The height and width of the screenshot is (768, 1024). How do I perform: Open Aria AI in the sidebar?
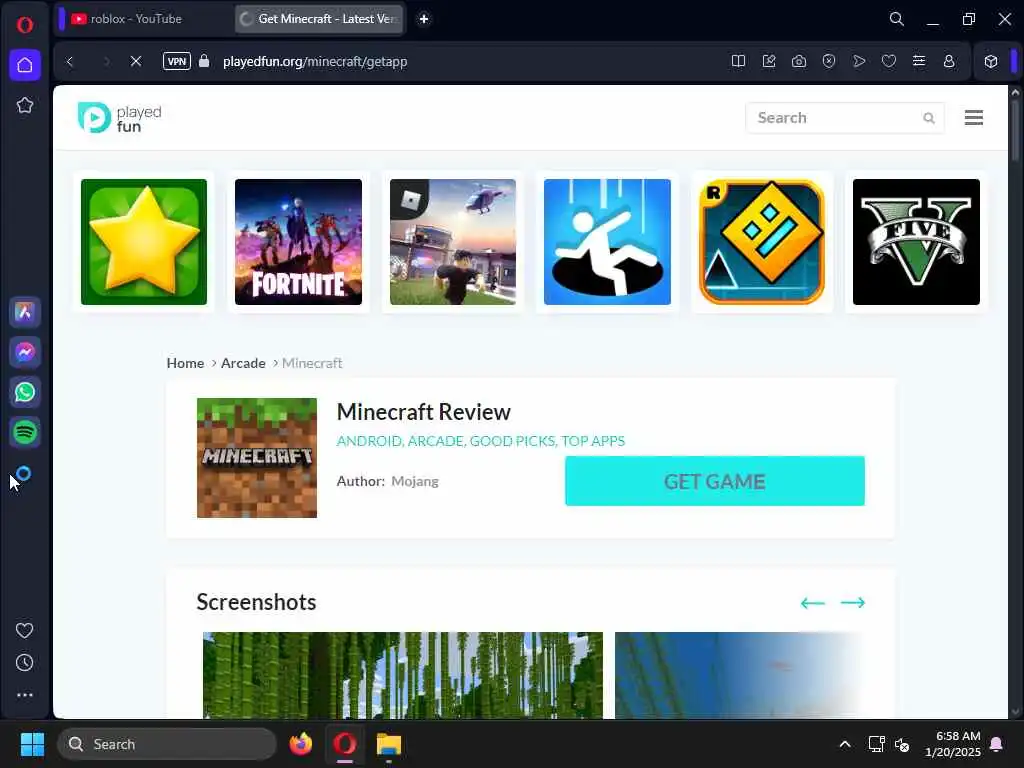[x=25, y=312]
